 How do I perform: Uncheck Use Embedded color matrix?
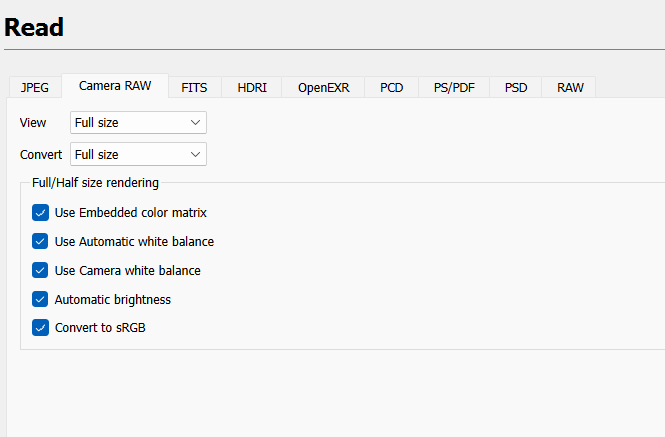[40, 212]
